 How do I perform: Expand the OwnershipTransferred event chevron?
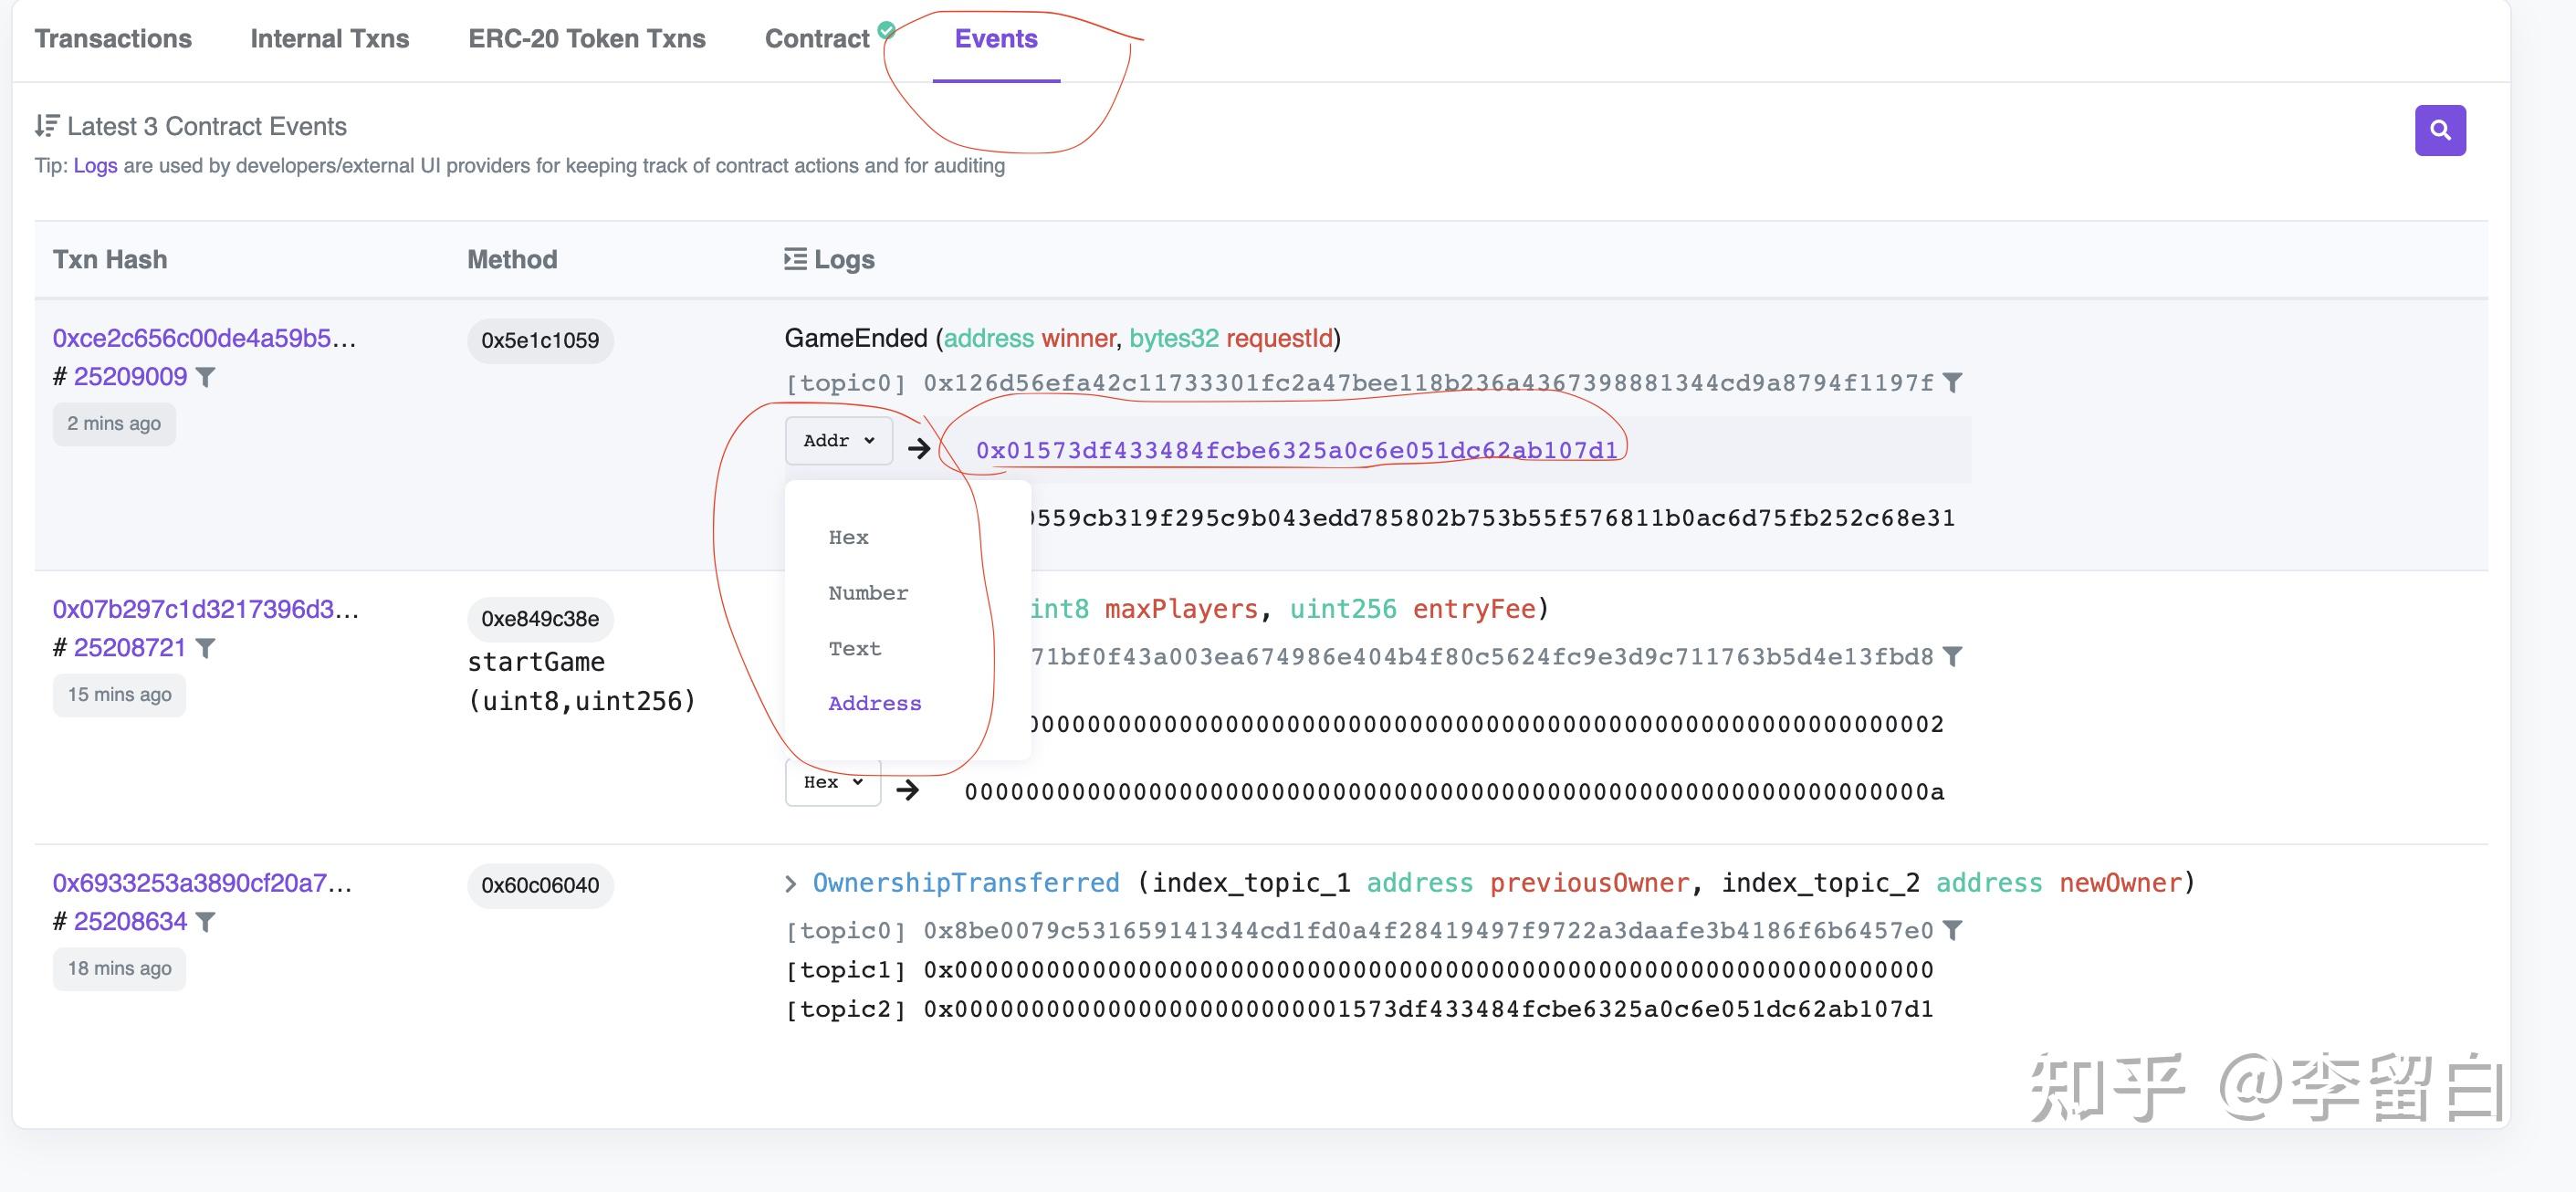click(x=791, y=883)
